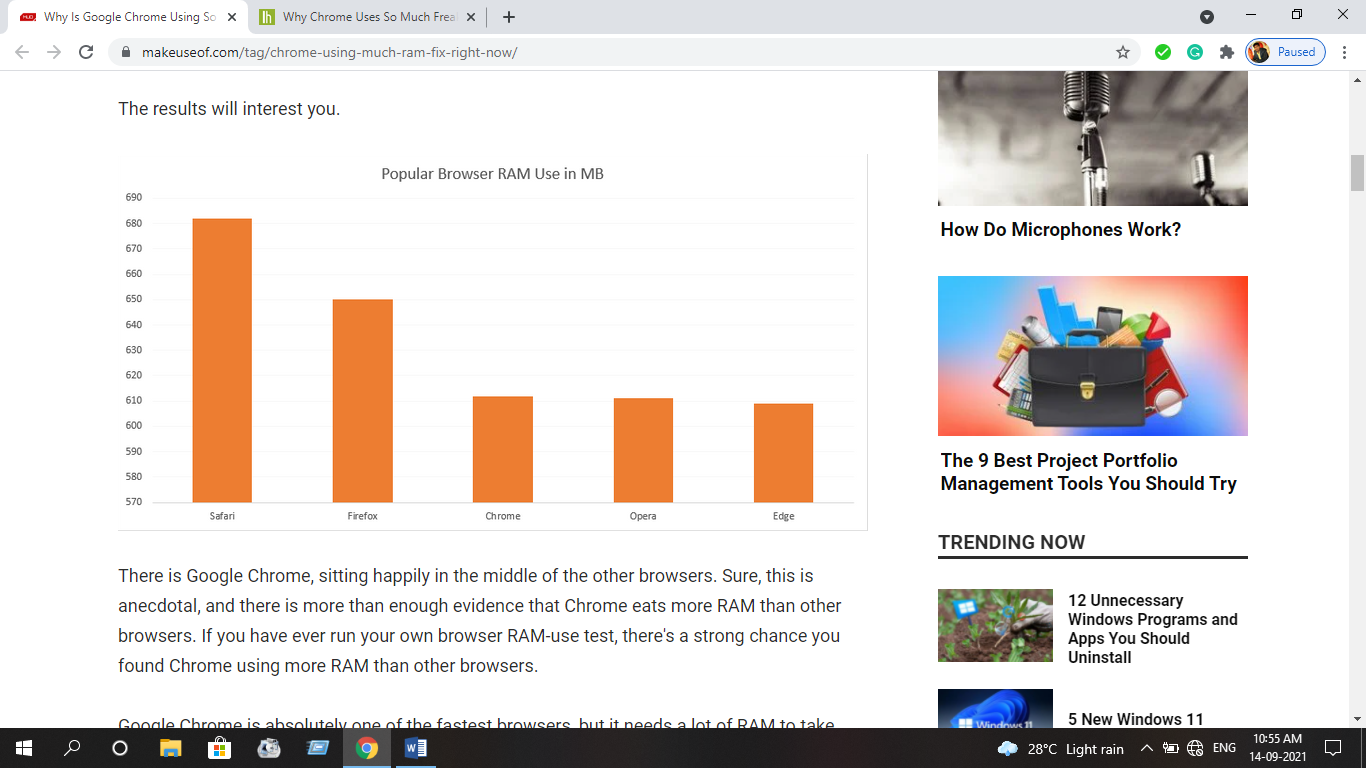Go back to the previous page
This screenshot has width=1366, height=768.
22,52
